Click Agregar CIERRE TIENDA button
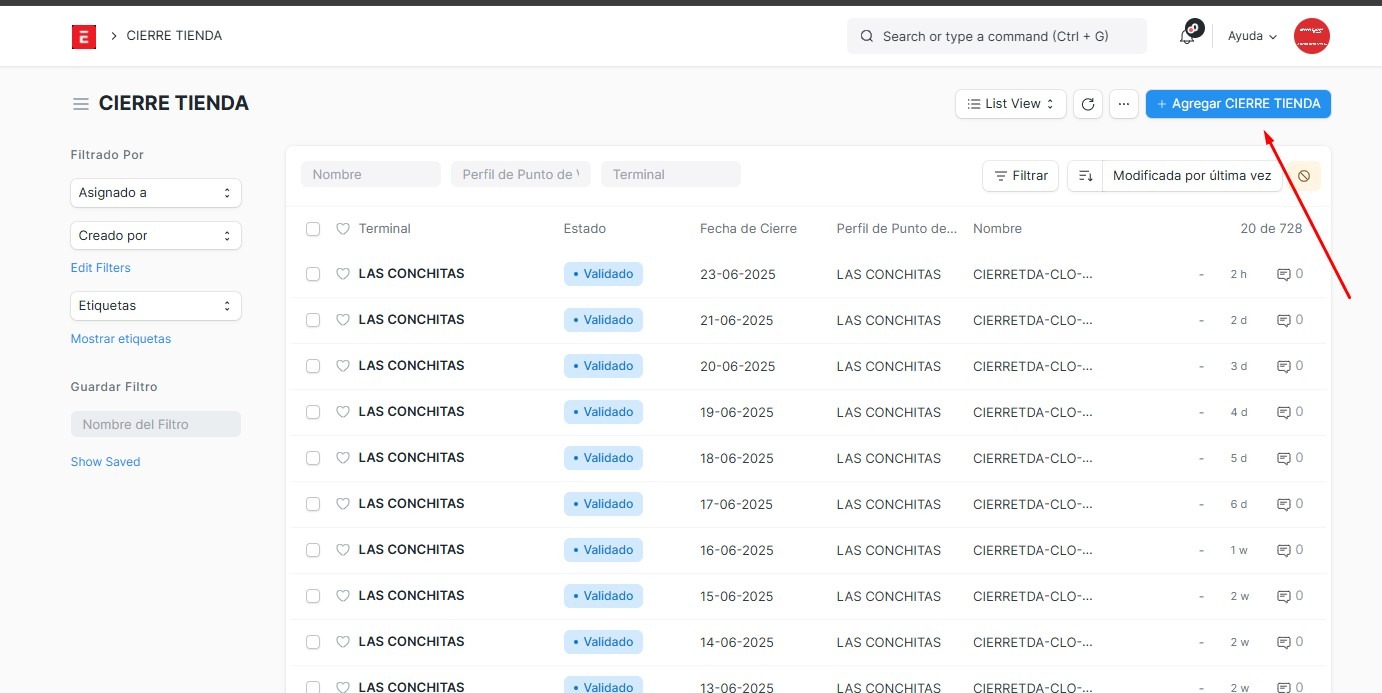This screenshot has height=693, width=1382. [1238, 104]
